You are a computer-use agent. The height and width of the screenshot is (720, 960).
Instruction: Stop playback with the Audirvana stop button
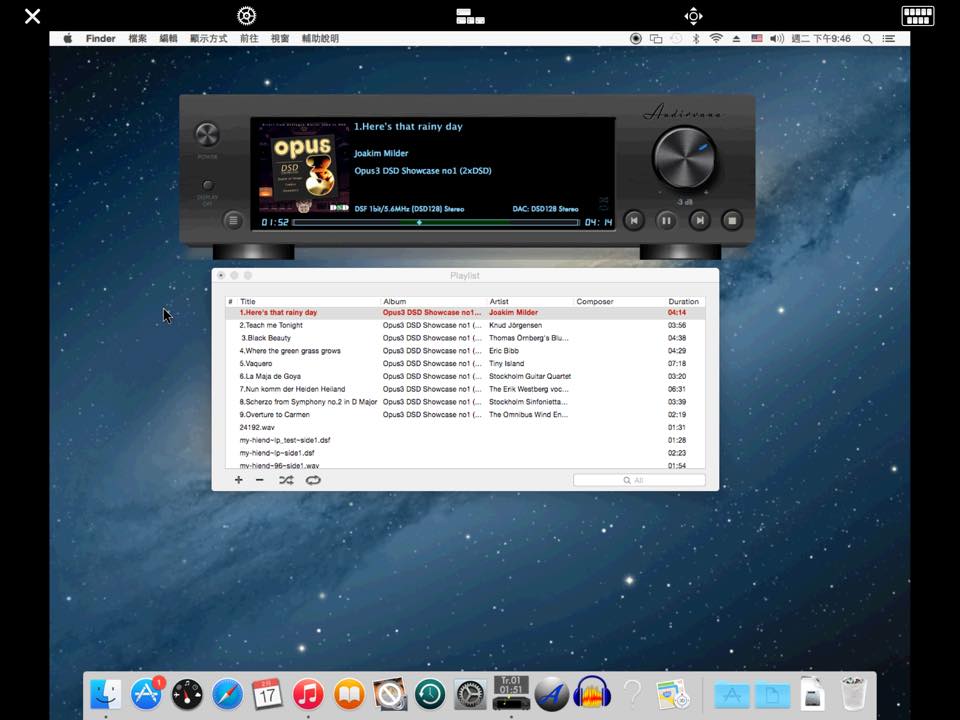click(732, 220)
